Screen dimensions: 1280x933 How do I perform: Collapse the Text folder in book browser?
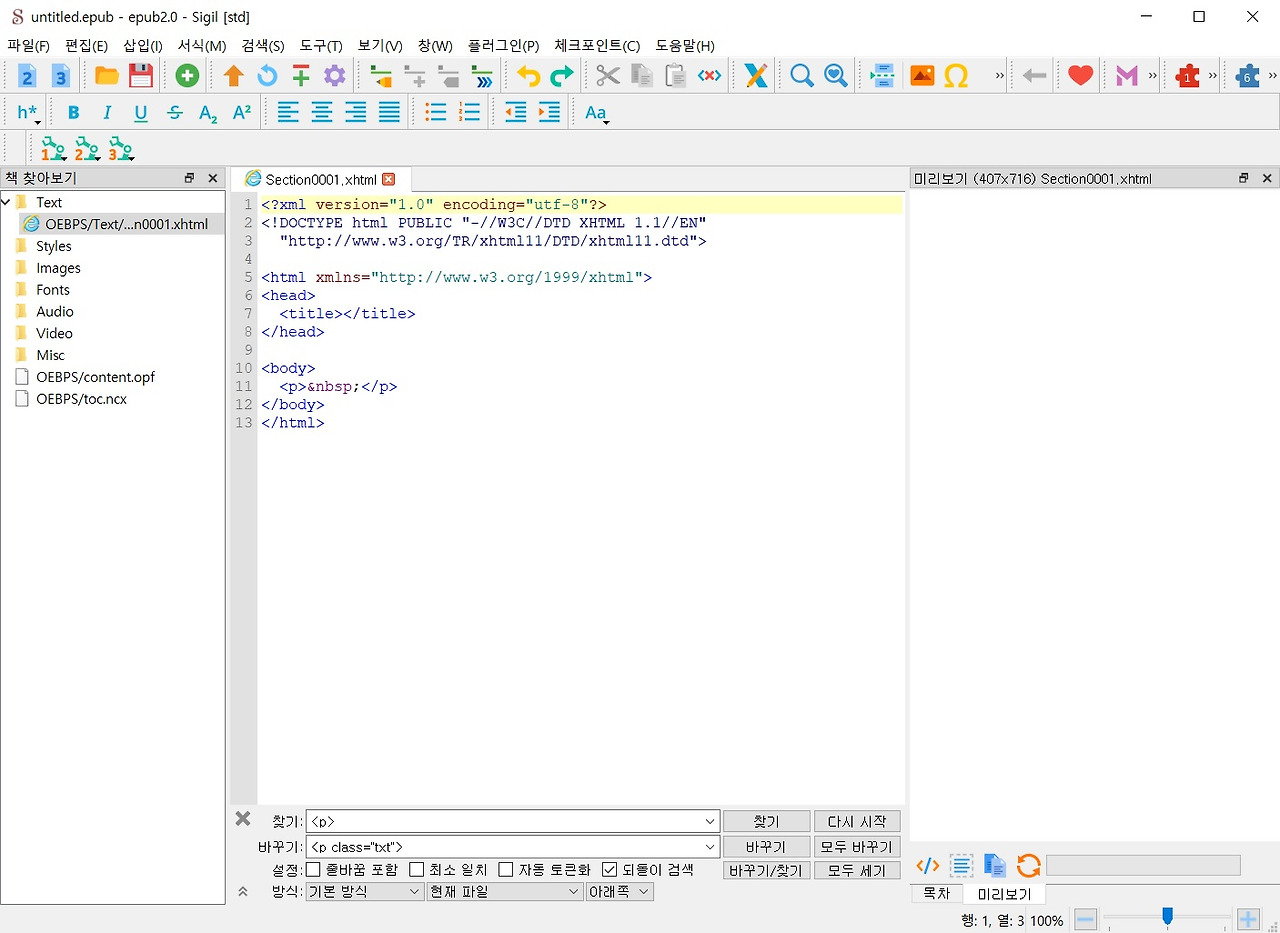click(x=7, y=202)
